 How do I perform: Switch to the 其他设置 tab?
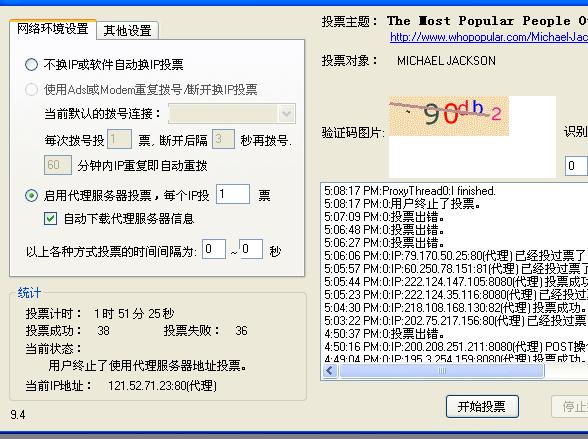[x=128, y=30]
